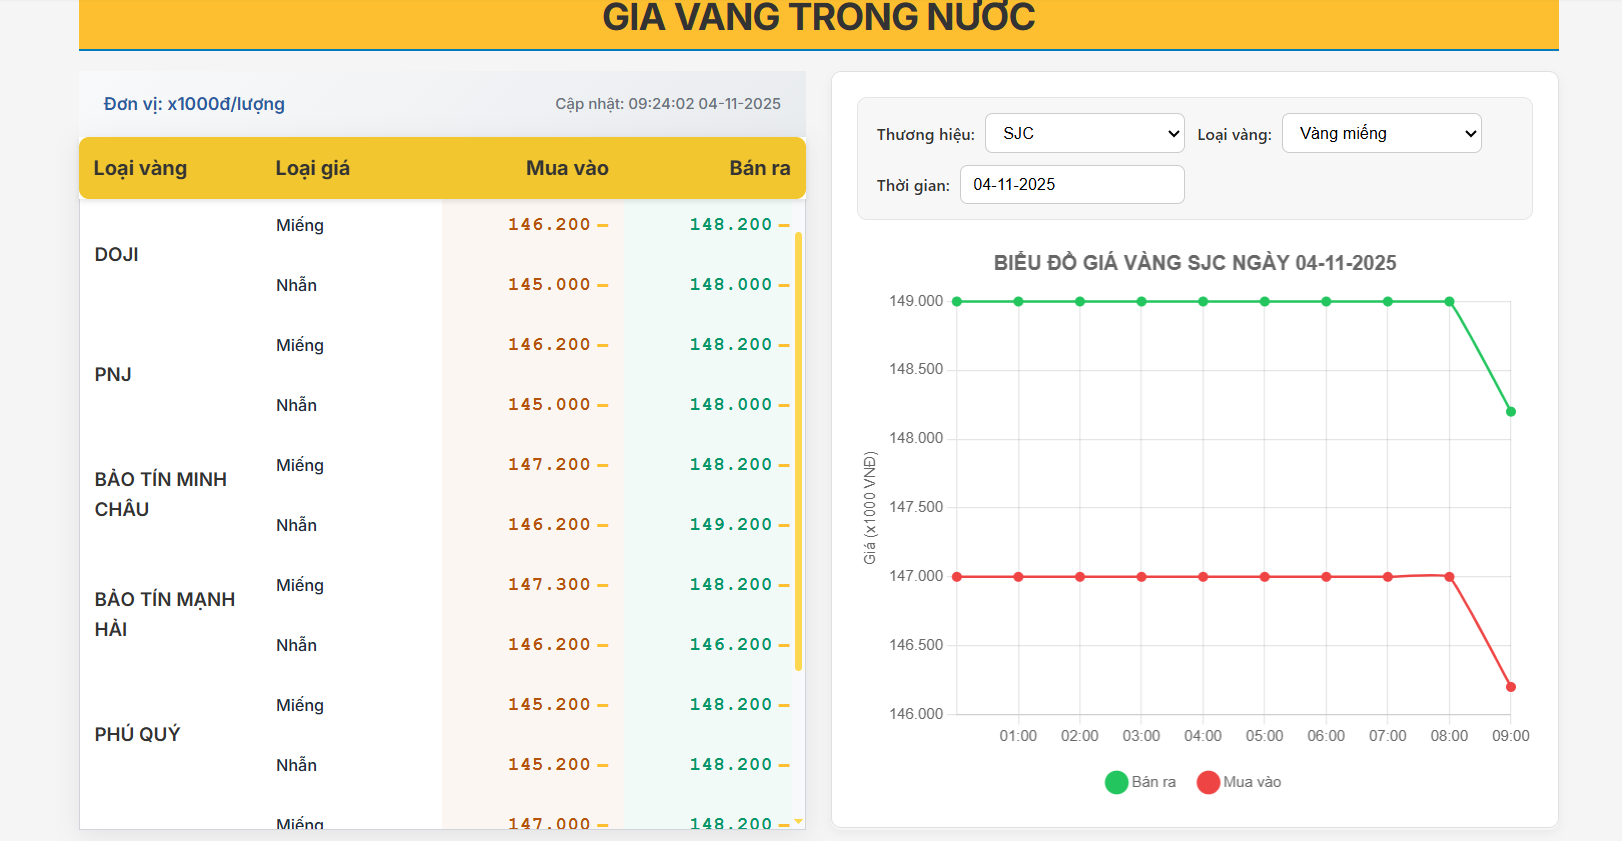Click the 09:00 Bán ra data point

[1511, 412]
